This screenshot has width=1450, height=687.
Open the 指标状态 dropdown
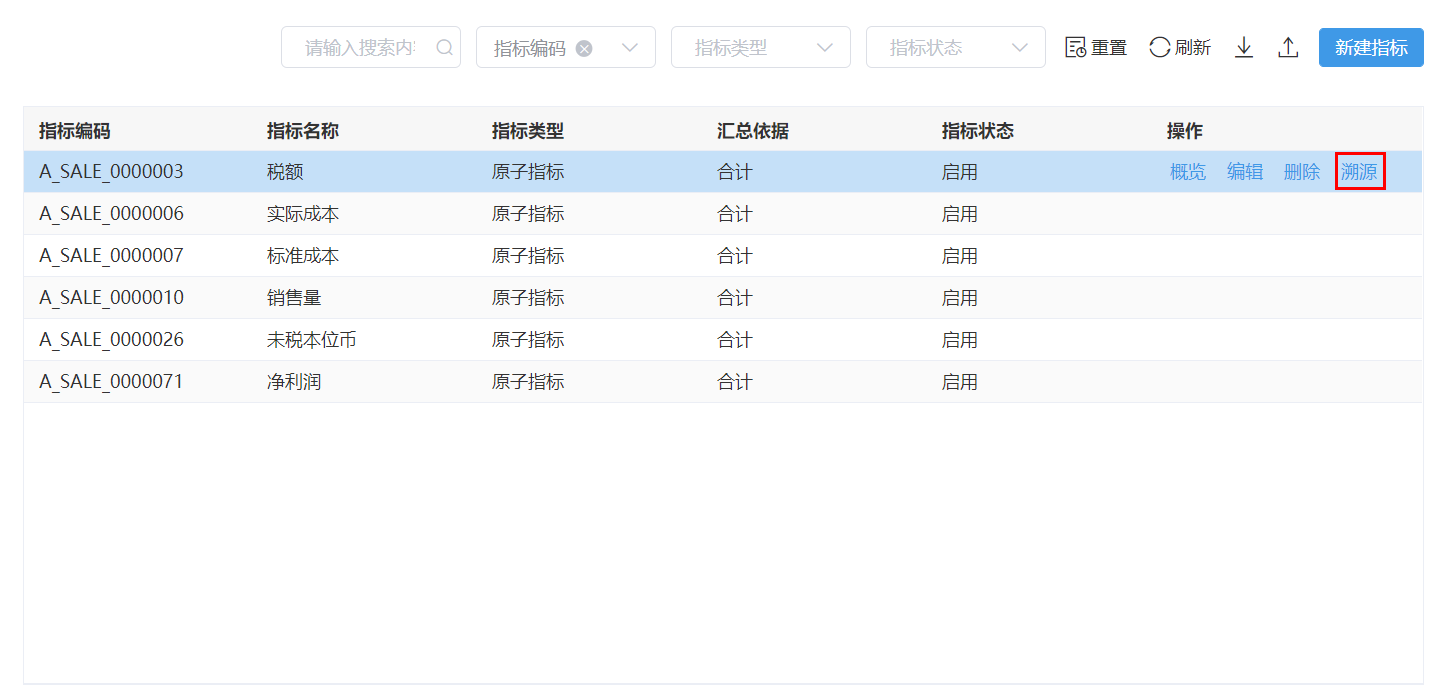pos(956,47)
